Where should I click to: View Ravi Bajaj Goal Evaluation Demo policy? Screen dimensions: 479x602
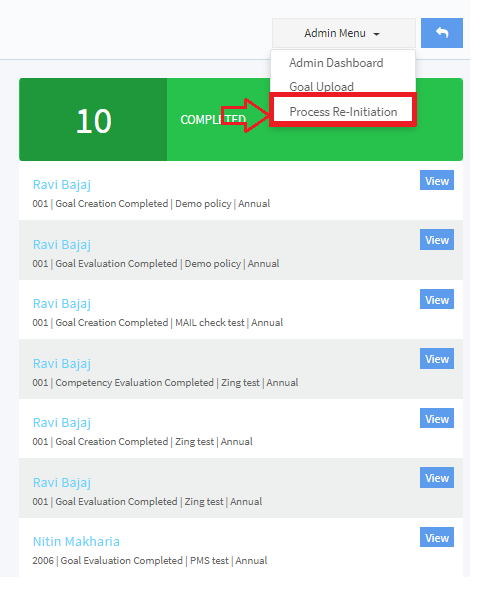pyautogui.click(x=437, y=240)
